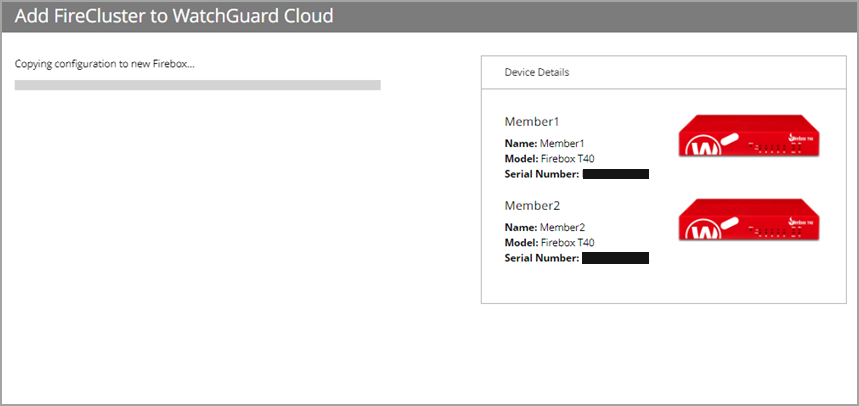Click the Serial Number label for Member1
This screenshot has height=406, width=859.
point(541,174)
